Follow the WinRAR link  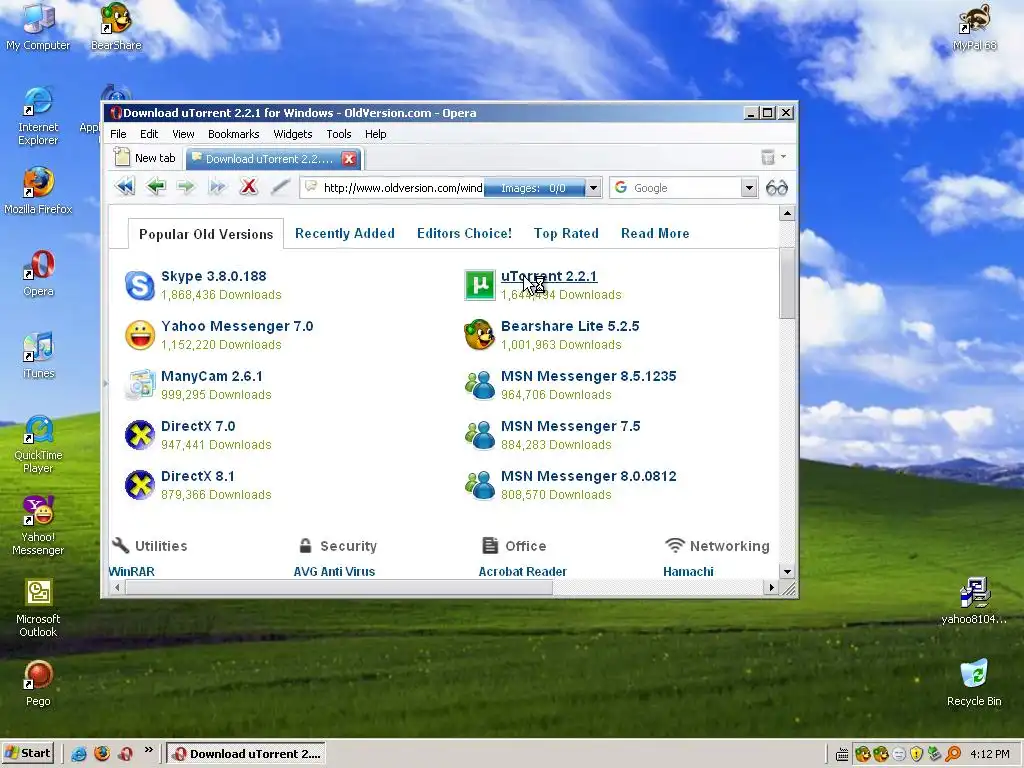coord(132,571)
